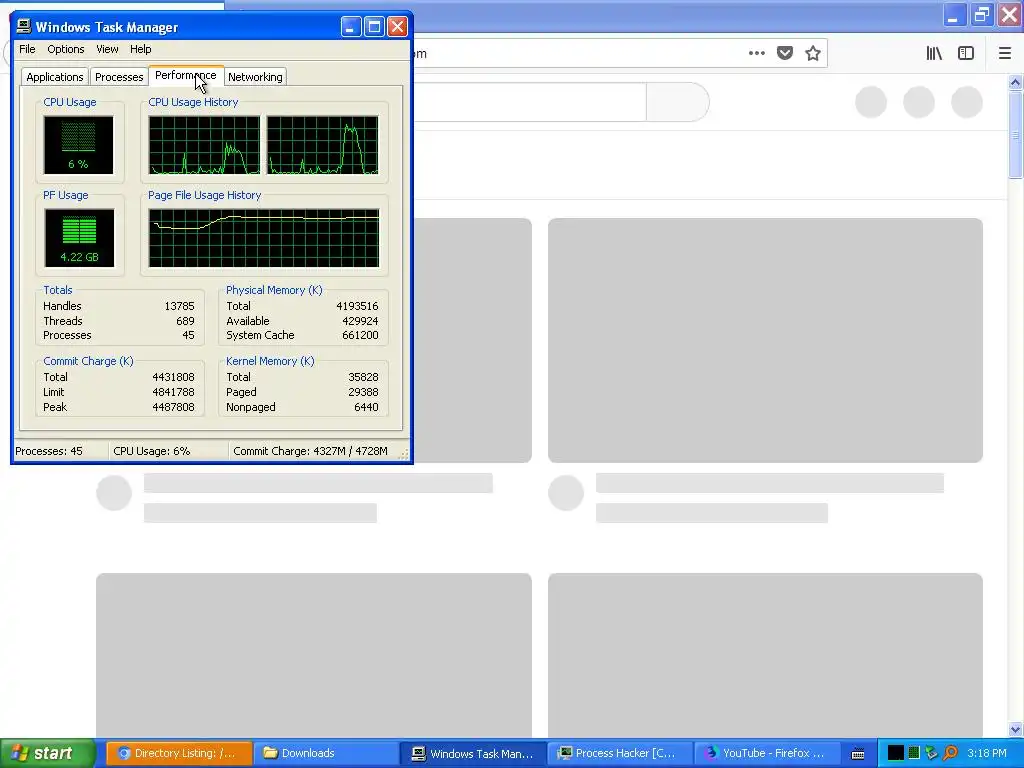Select the Performance tab
This screenshot has width=1024, height=768.
click(185, 75)
